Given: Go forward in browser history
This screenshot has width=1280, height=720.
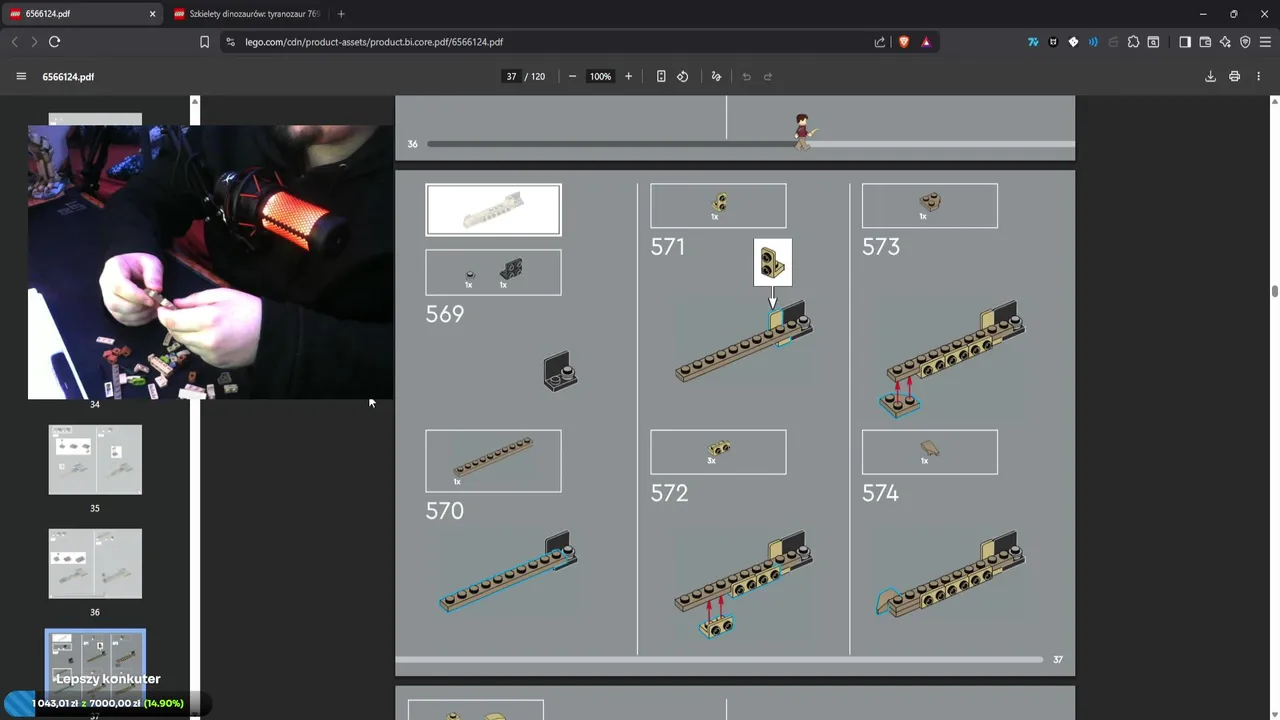Looking at the screenshot, I should 34,42.
